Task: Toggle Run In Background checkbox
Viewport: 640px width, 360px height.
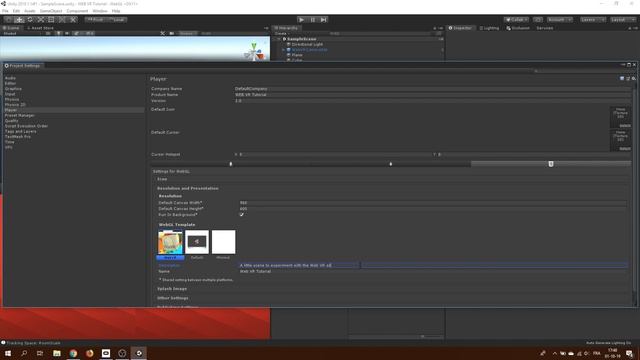Action: point(242,214)
